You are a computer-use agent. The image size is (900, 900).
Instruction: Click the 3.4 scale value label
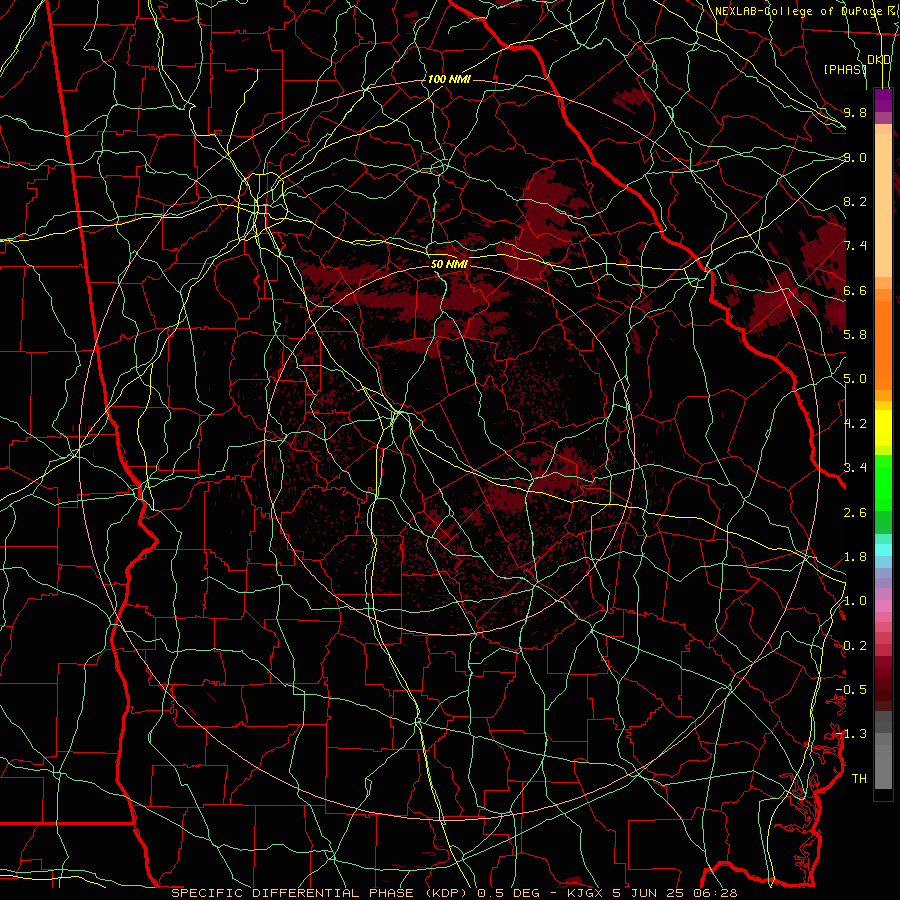[855, 468]
